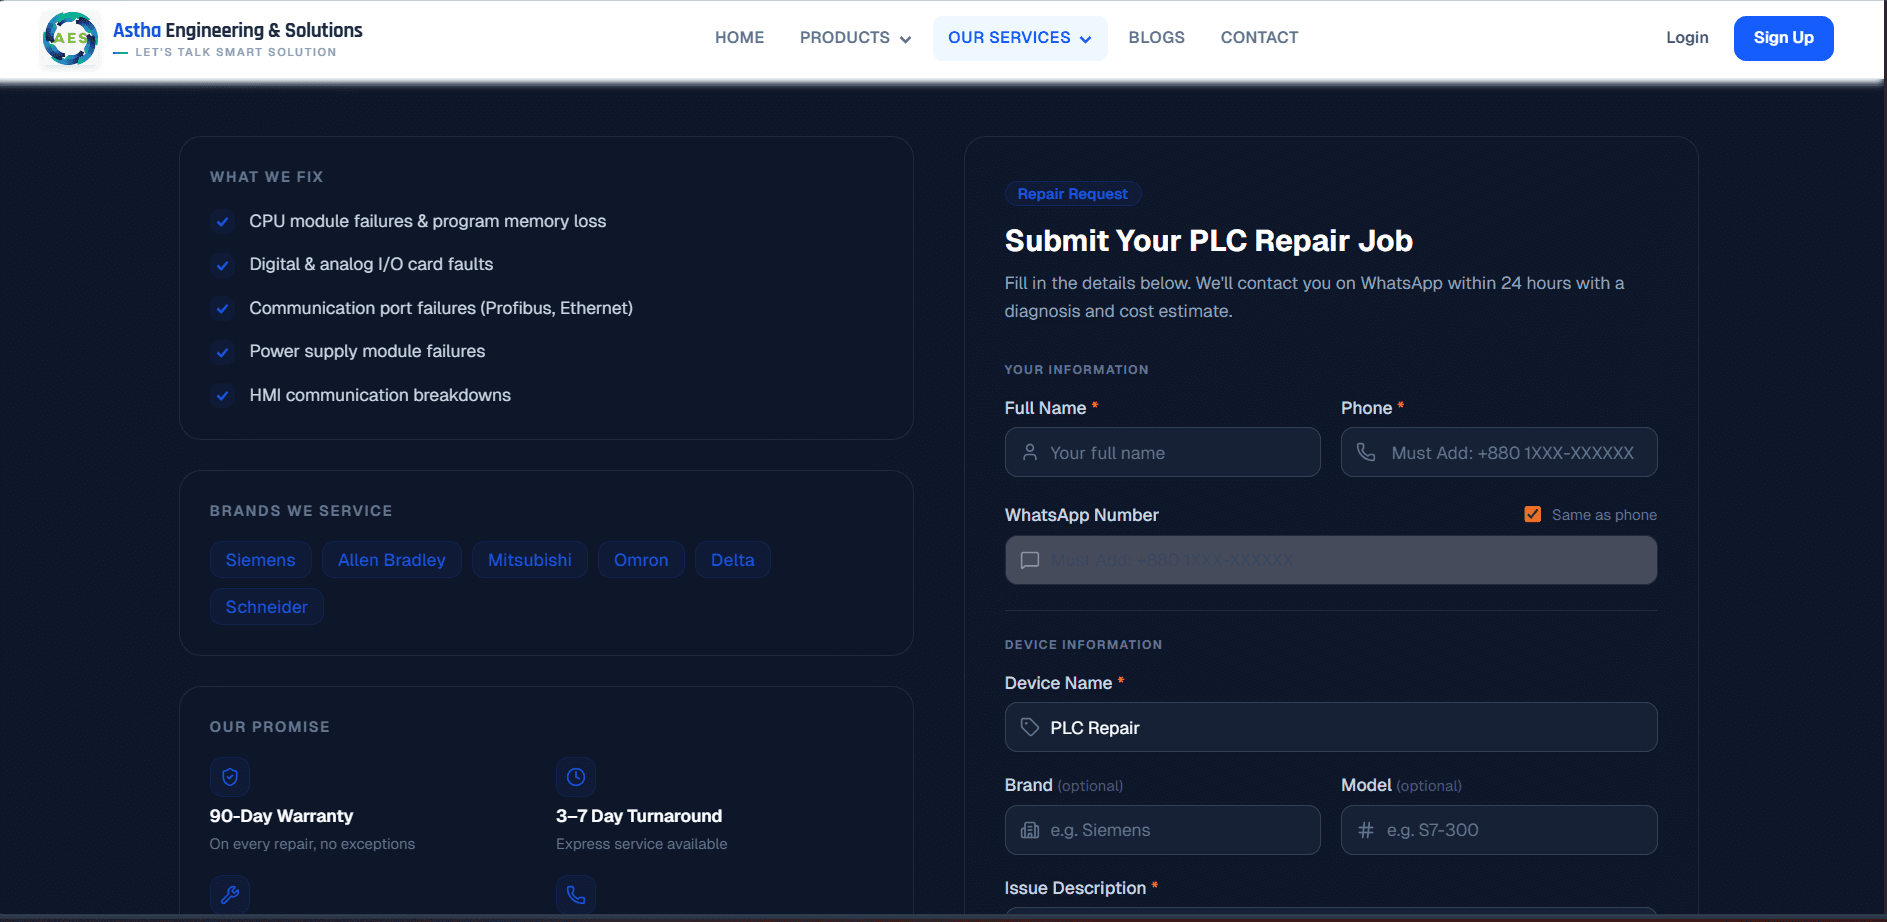Click the 3–7 Day Turnaround heading
1887x922 pixels.
click(x=639, y=816)
